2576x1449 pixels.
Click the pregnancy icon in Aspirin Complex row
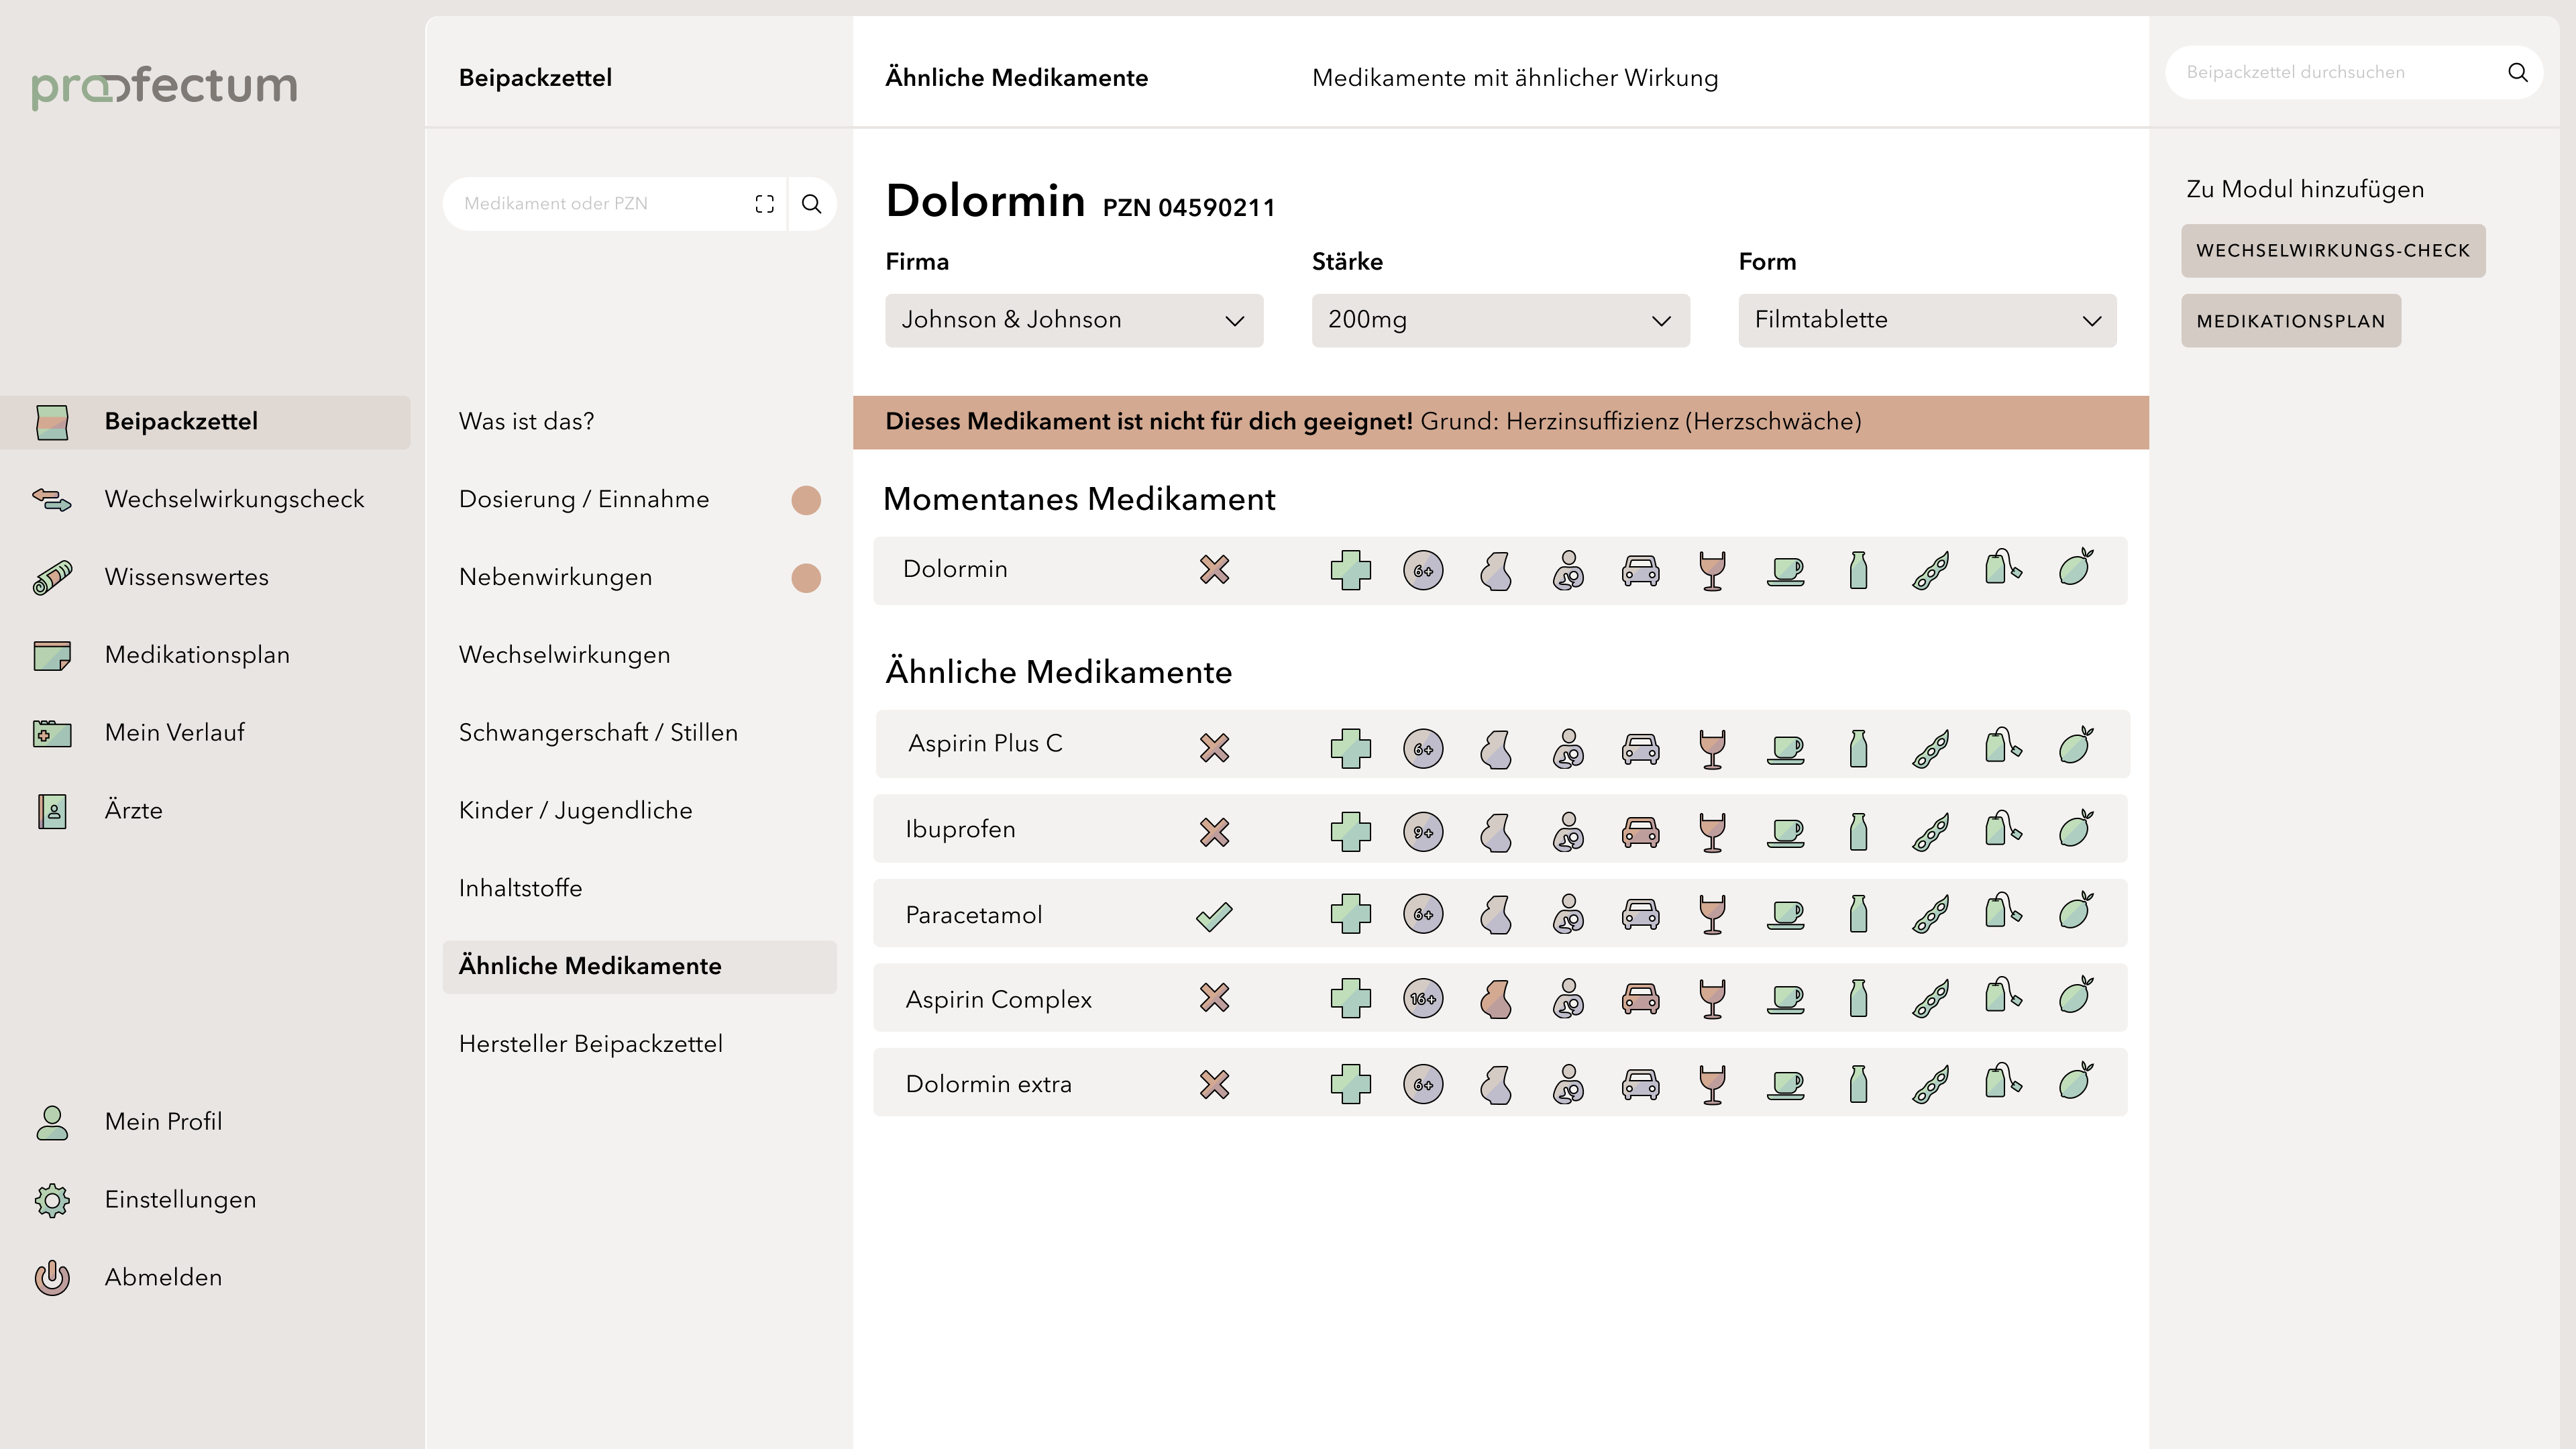1496,998
